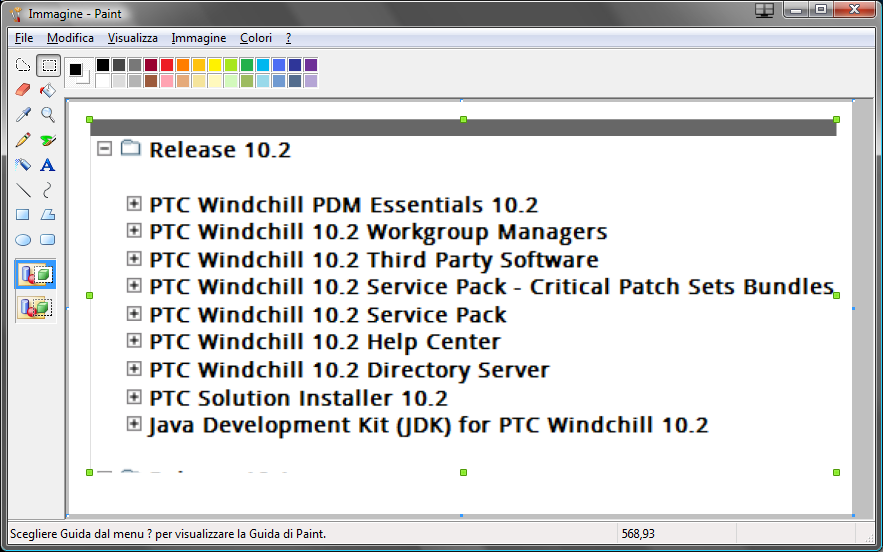
Task: Open the ? help menu
Action: click(x=288, y=38)
